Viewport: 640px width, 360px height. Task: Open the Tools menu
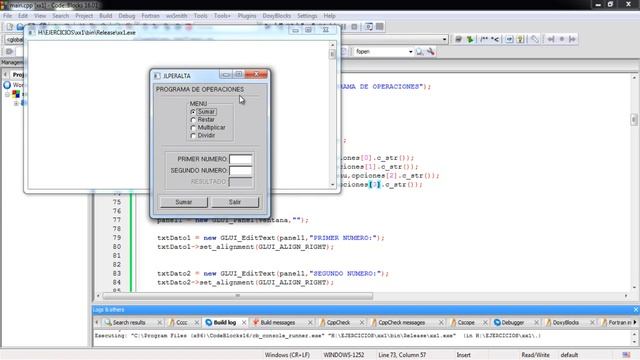pyautogui.click(x=200, y=16)
